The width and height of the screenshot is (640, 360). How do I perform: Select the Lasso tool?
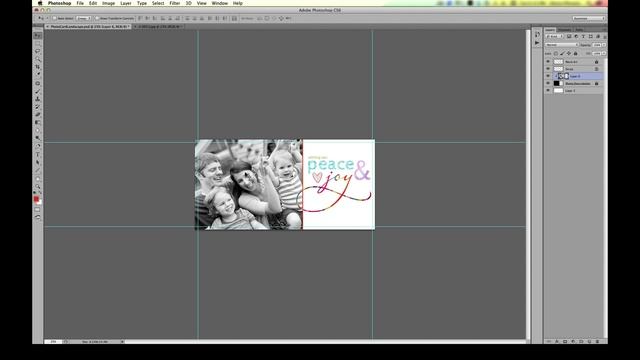(38, 51)
